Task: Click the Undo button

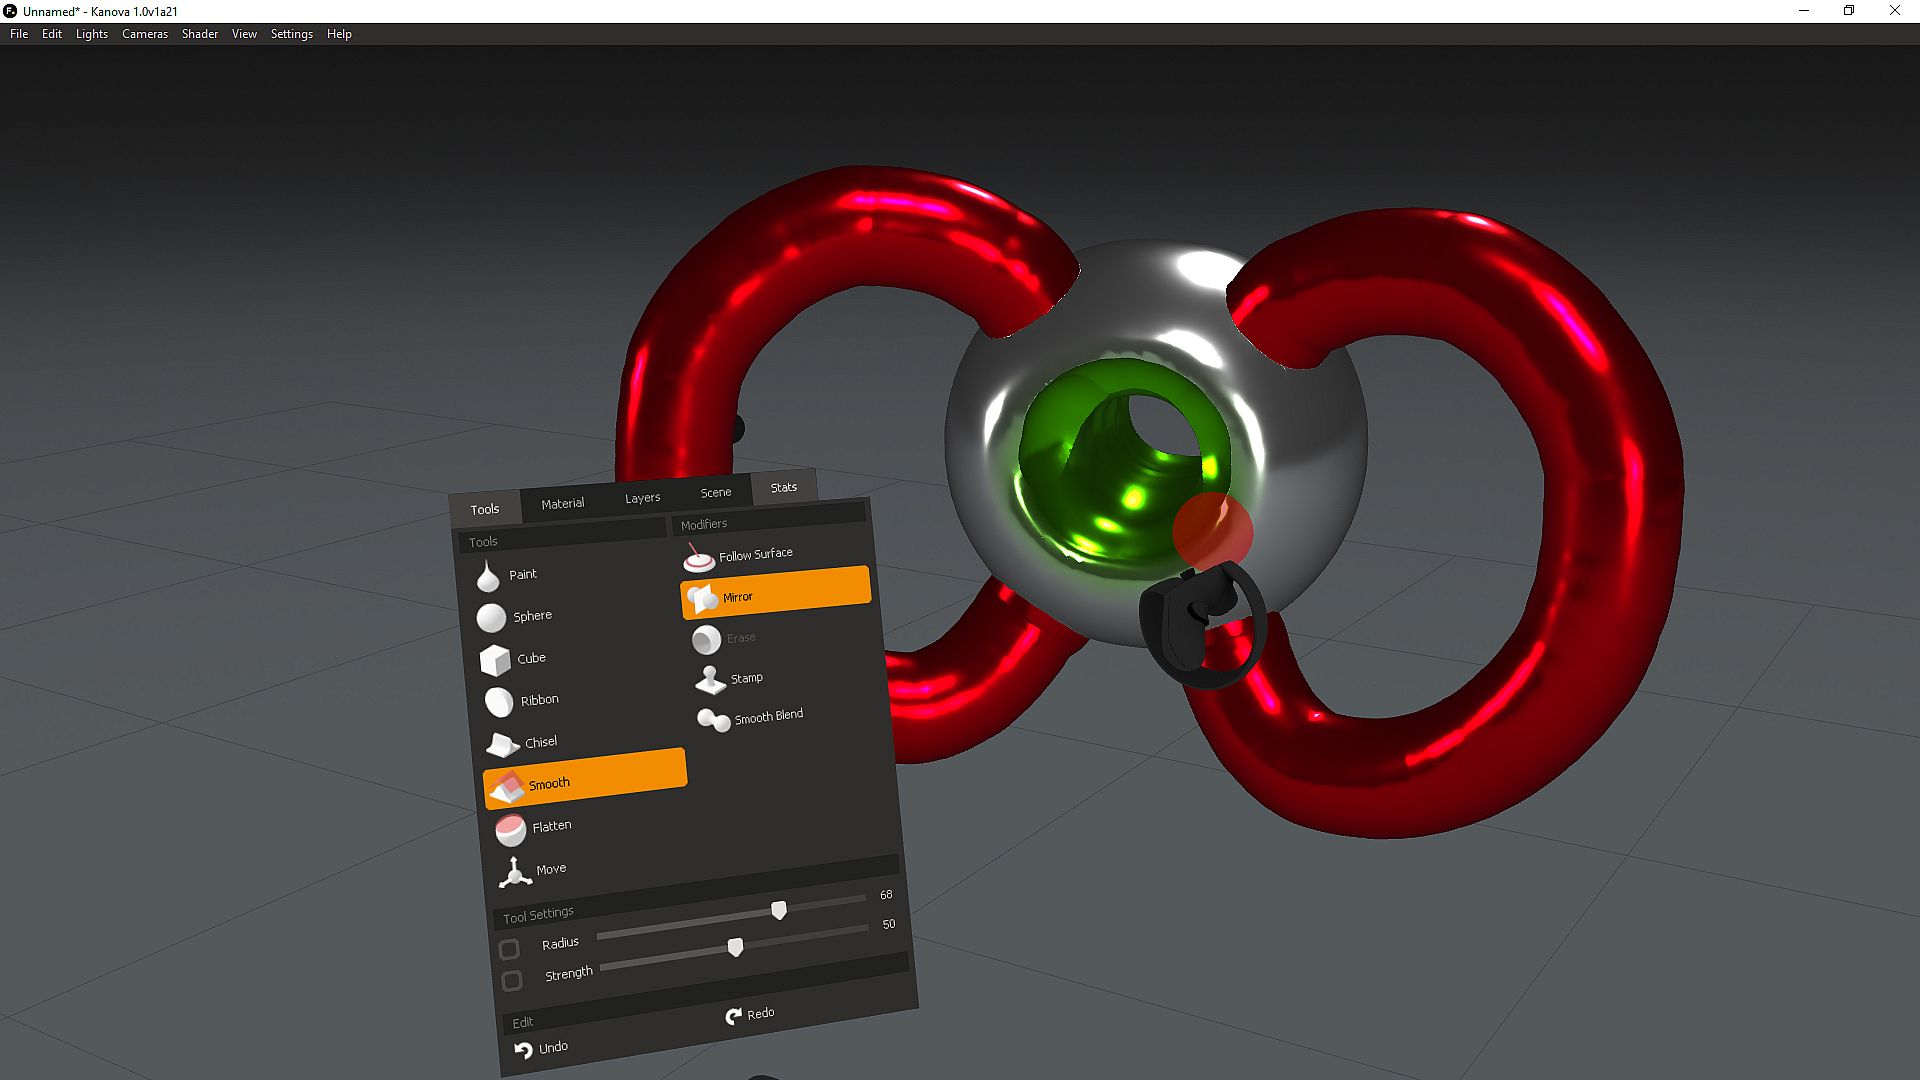Action: pyautogui.click(x=541, y=1048)
